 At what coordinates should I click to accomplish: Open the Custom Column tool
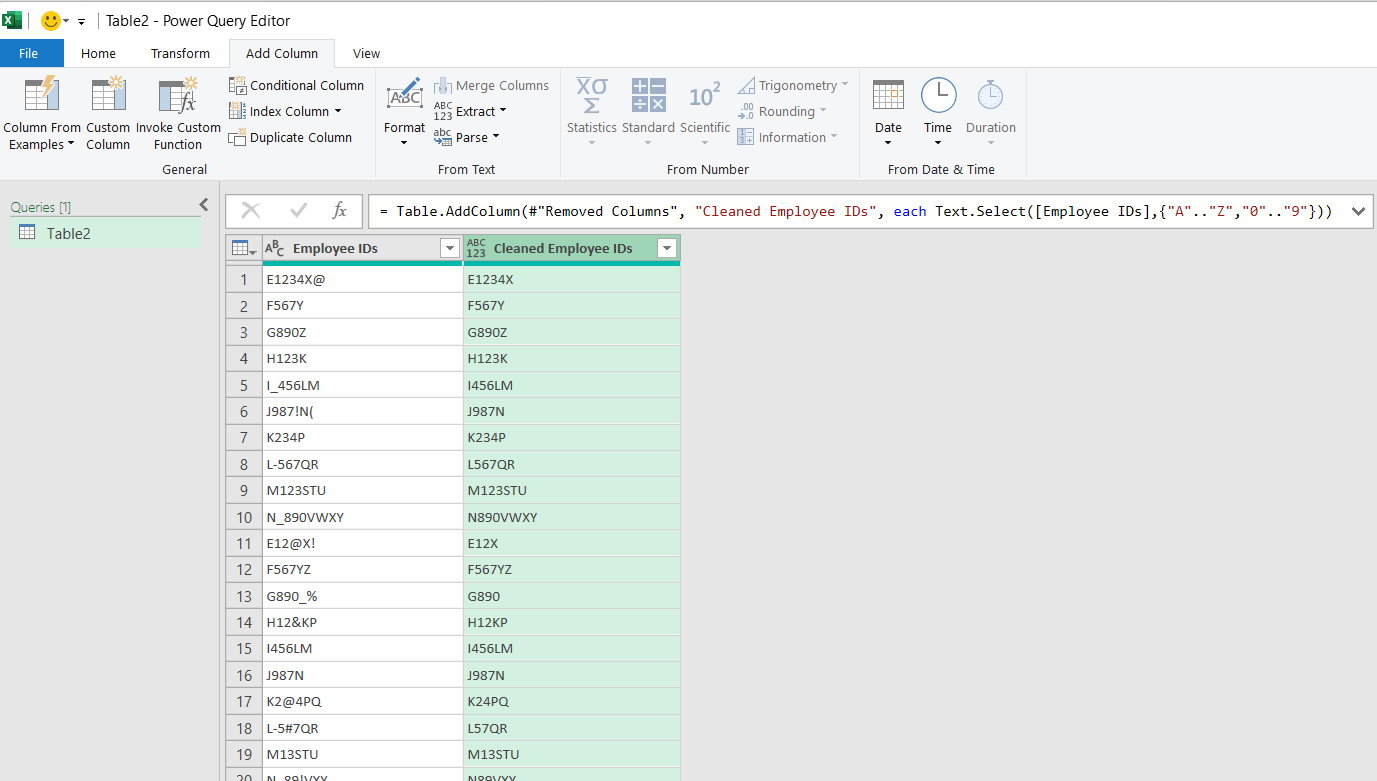(108, 95)
